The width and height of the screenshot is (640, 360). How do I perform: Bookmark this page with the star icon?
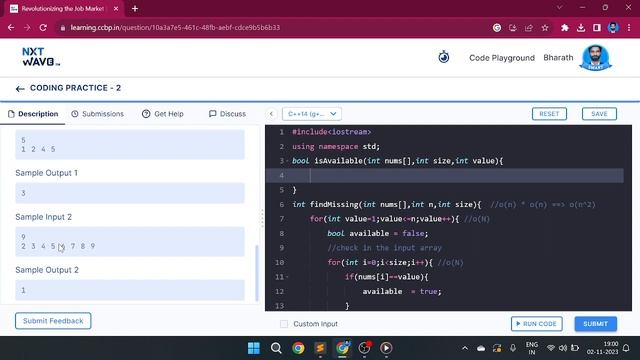pos(545,28)
